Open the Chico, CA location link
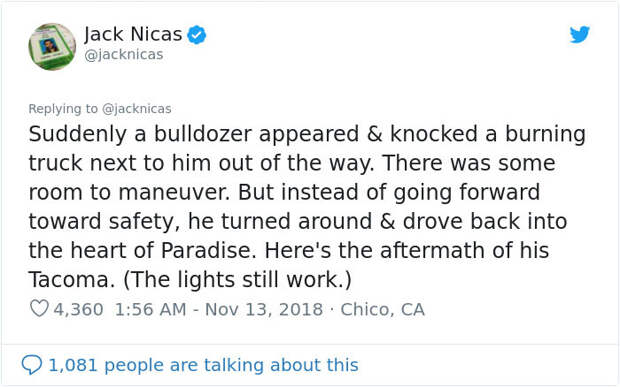Viewport: 620px width, 387px height. [382, 309]
